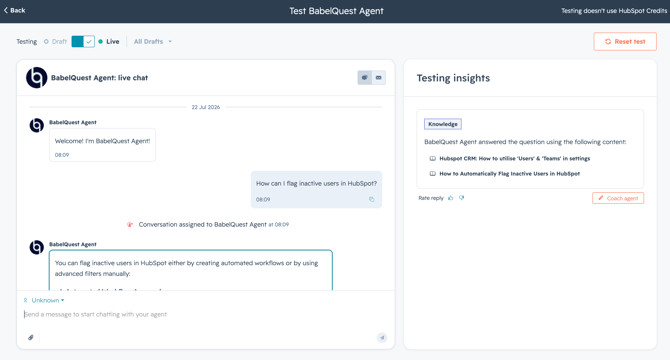Click the Testing insights heading

click(453, 78)
